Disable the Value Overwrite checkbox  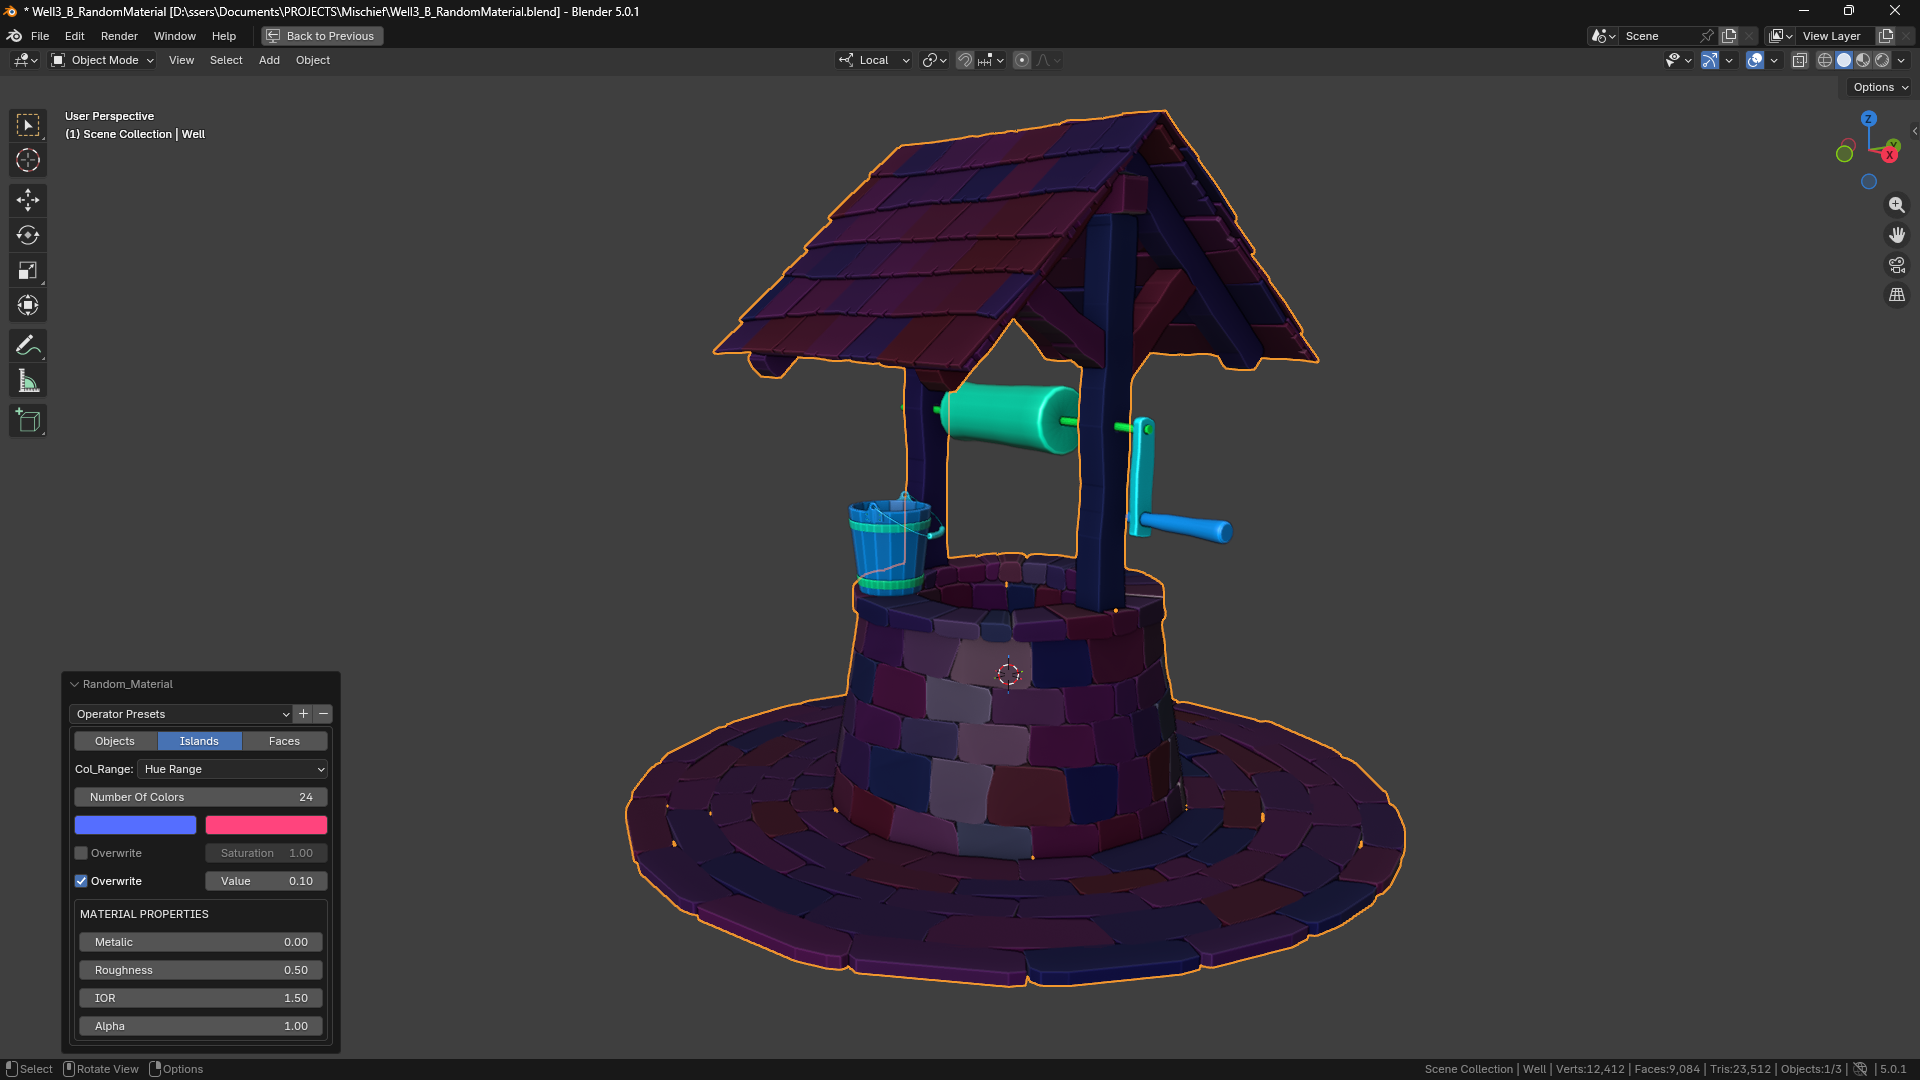tap(81, 881)
